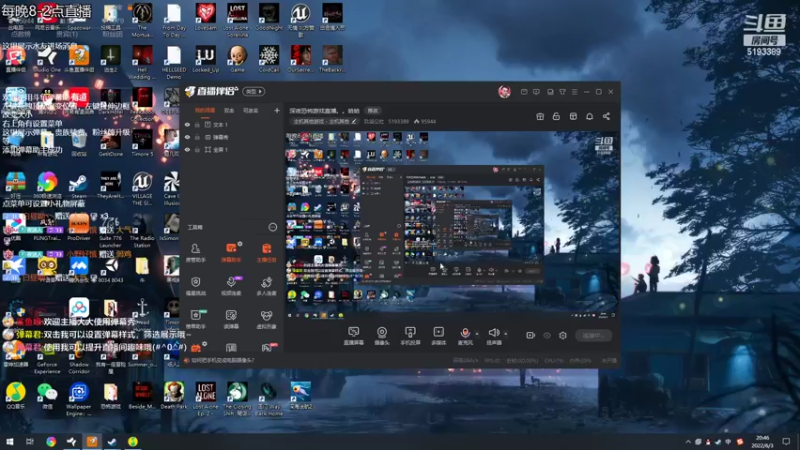
Task: Open the mail icon in streaming app title bar
Action: [524, 92]
